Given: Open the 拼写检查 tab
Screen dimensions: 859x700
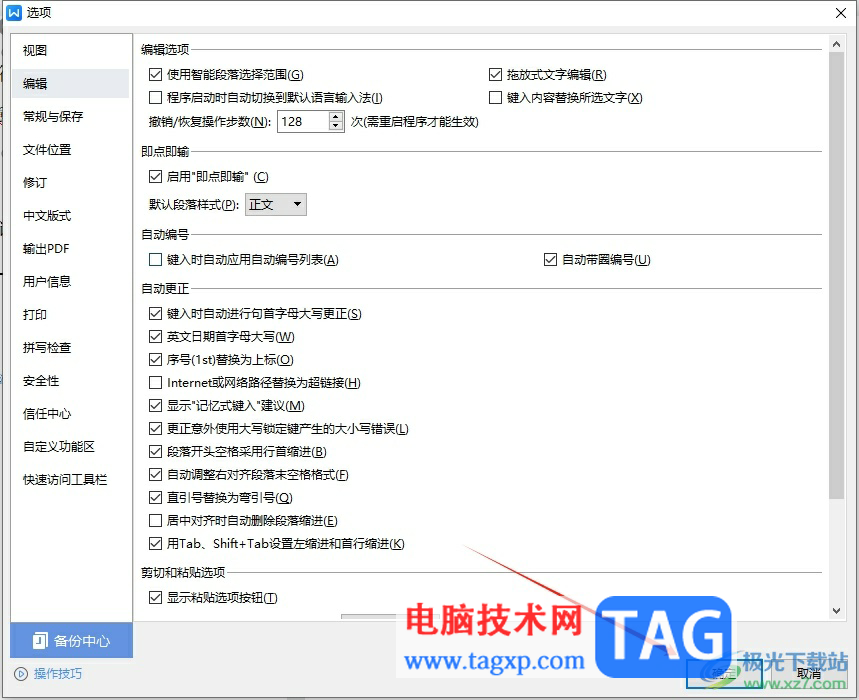Looking at the screenshot, I should click(x=70, y=347).
